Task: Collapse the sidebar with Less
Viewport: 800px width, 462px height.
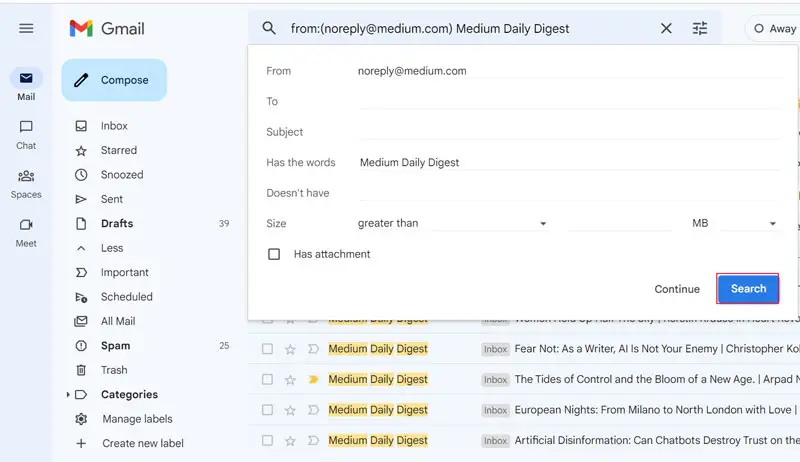Action: coord(111,248)
